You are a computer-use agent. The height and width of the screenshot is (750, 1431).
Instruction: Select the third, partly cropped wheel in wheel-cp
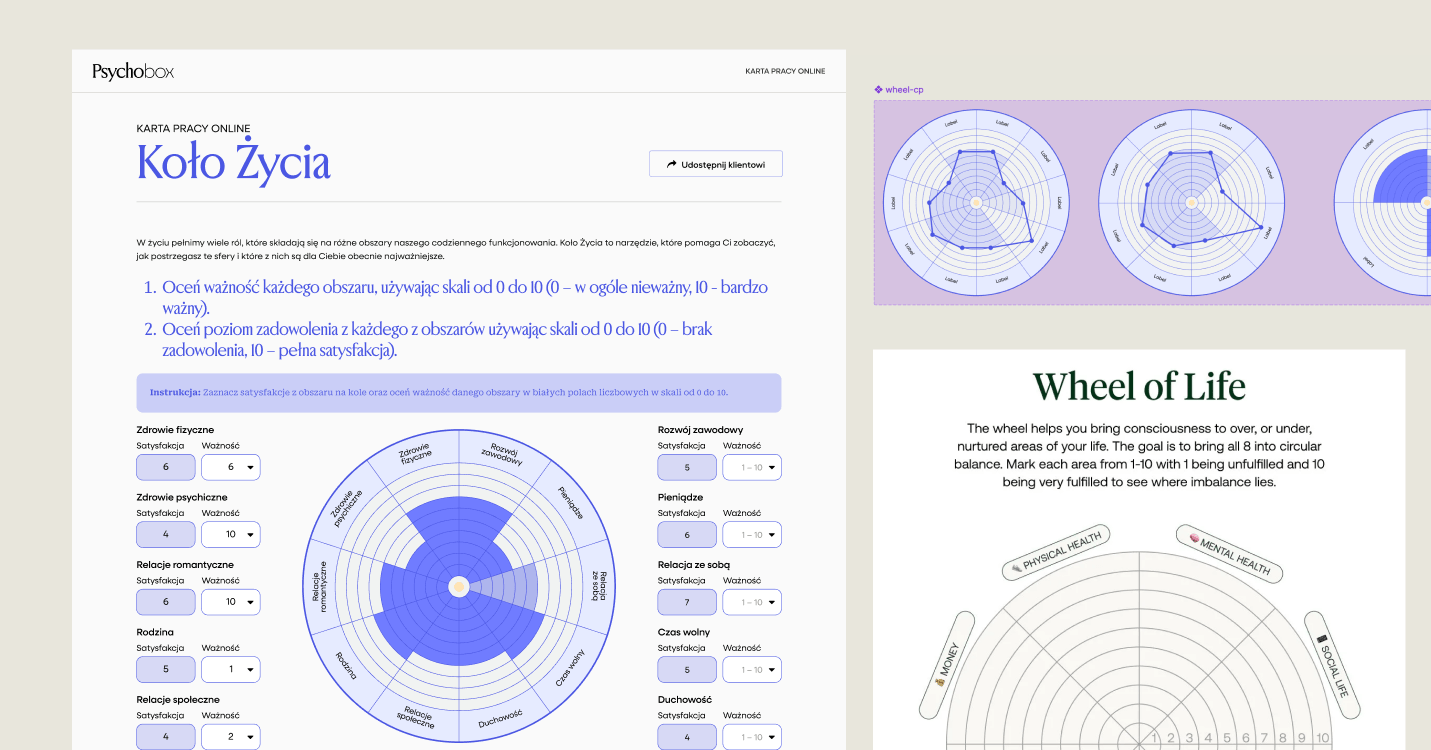pos(1382,202)
